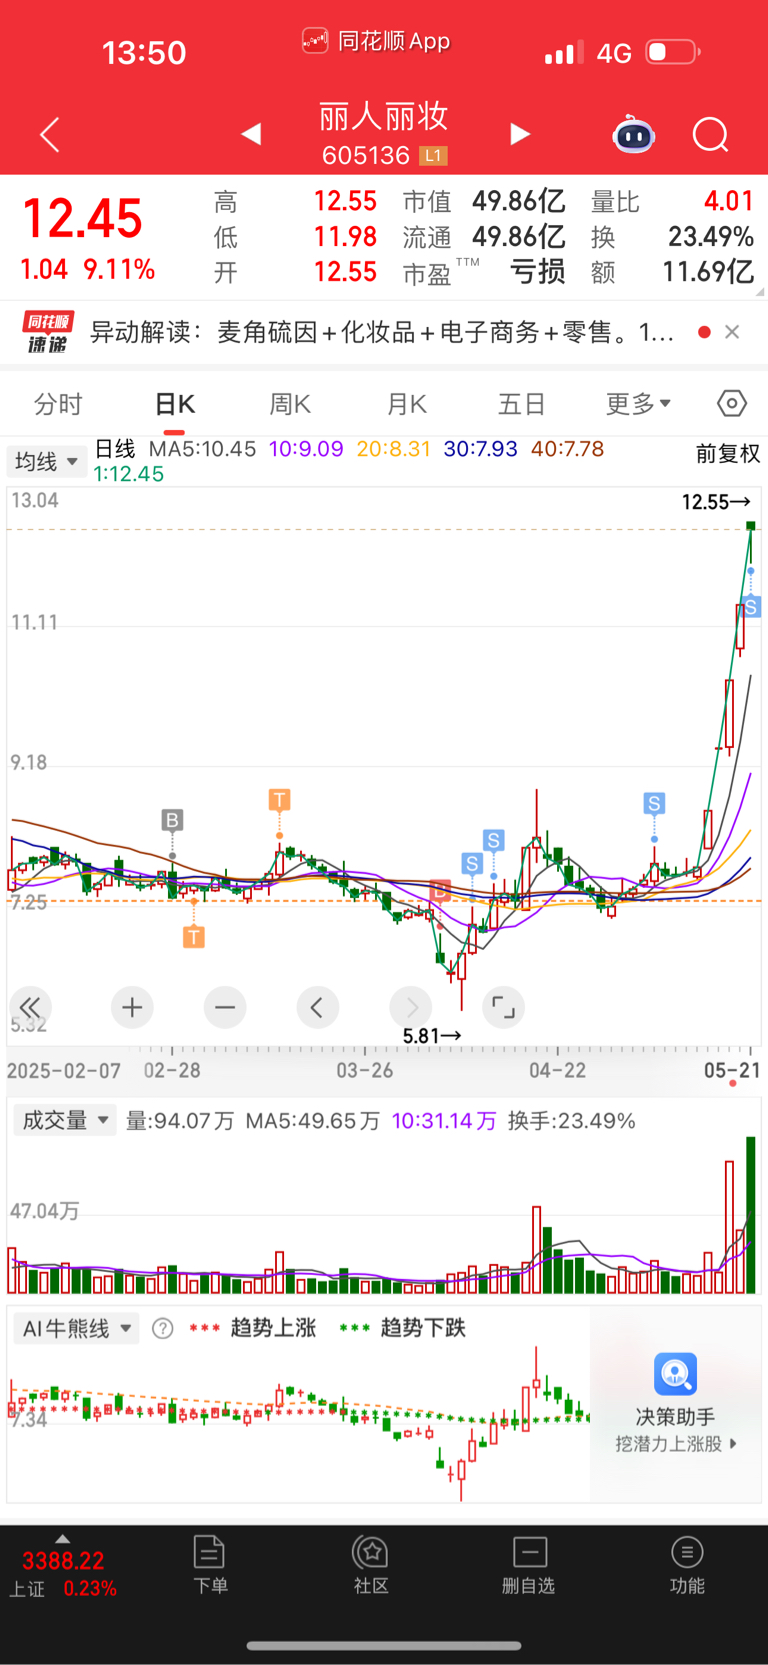Tap the stock name 丽人丽妆
The width and height of the screenshot is (768, 1665).
pos(384,117)
